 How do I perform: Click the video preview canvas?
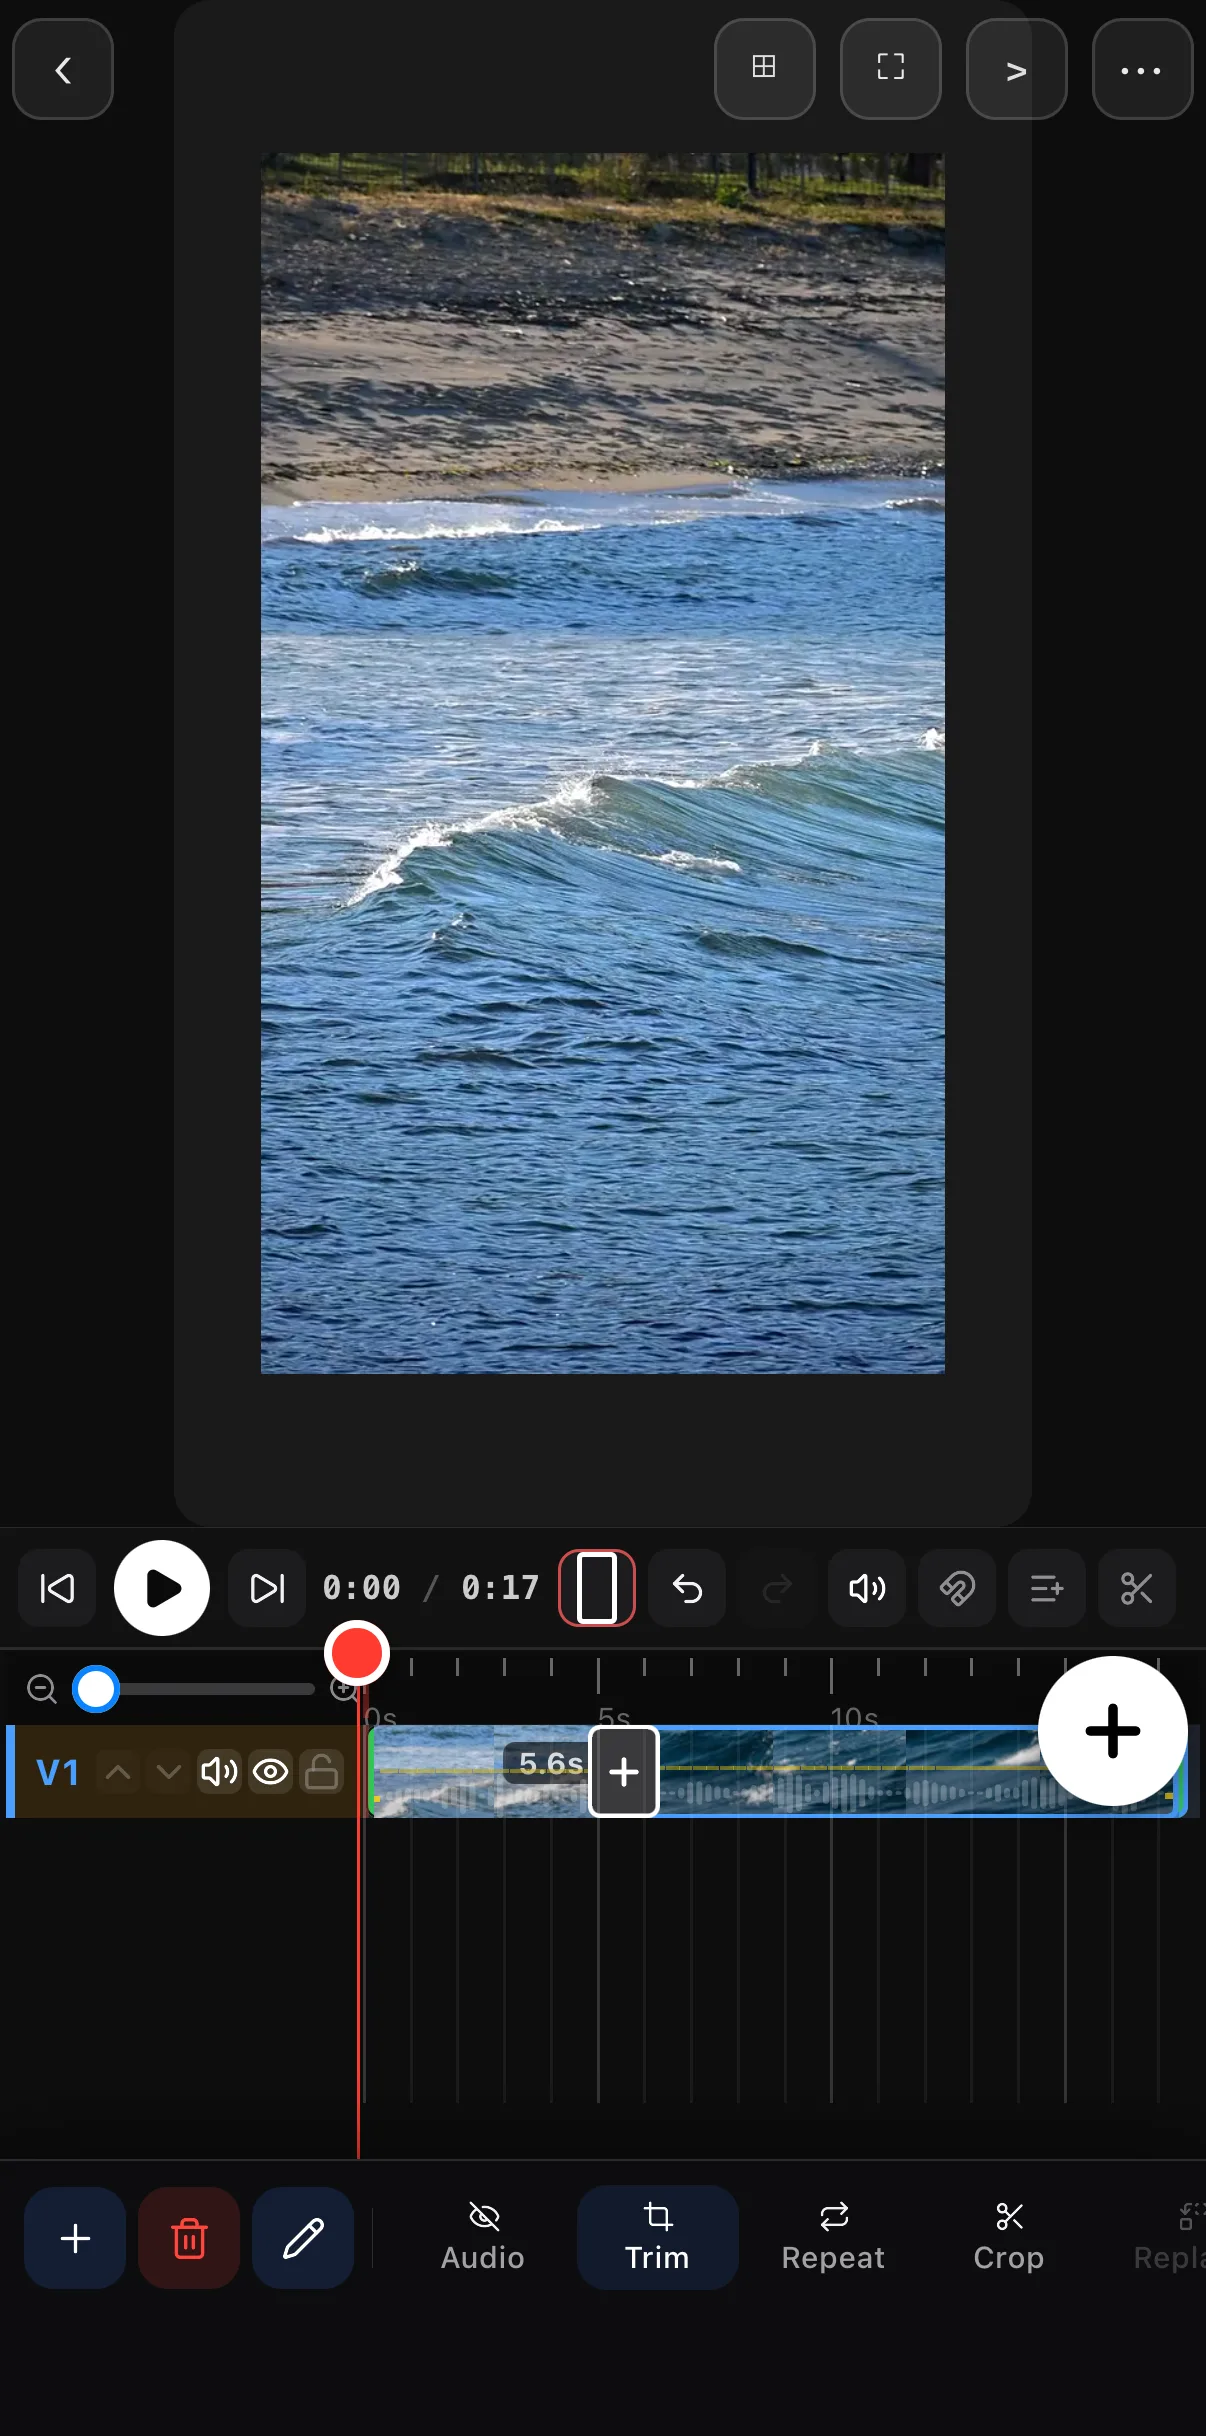pyautogui.click(x=603, y=763)
